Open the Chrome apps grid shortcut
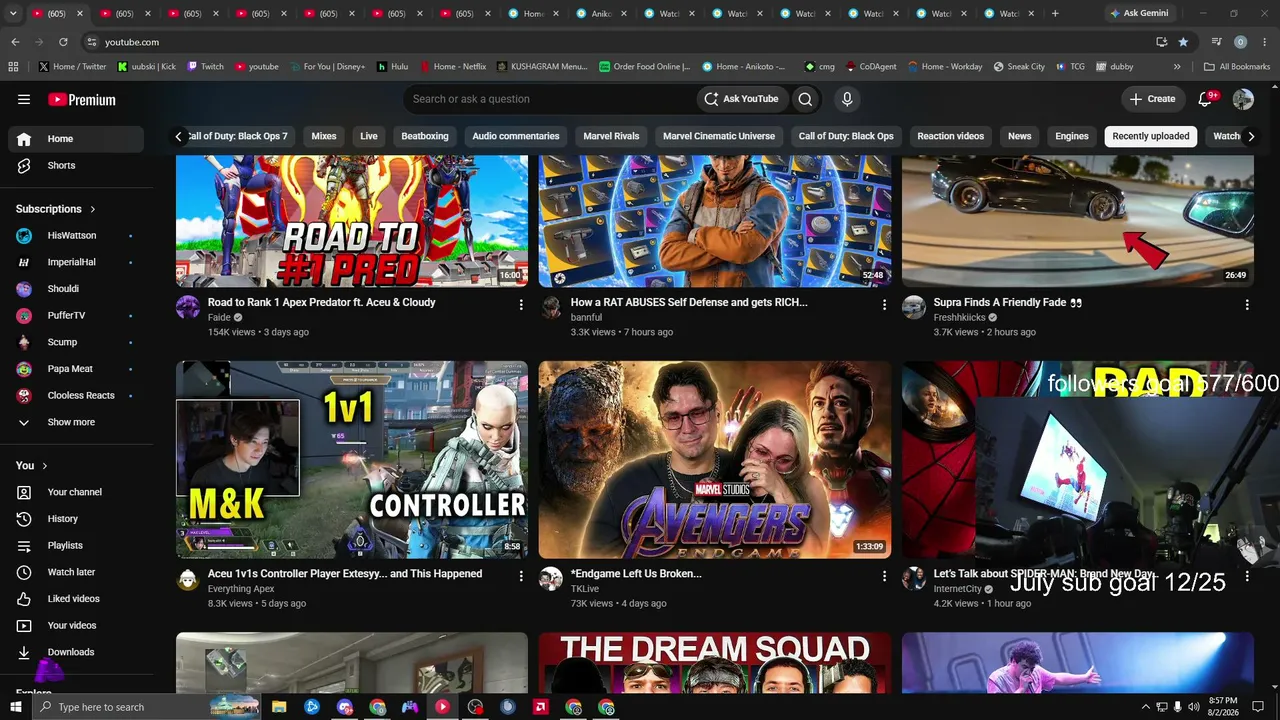1280x720 pixels. coord(13,67)
